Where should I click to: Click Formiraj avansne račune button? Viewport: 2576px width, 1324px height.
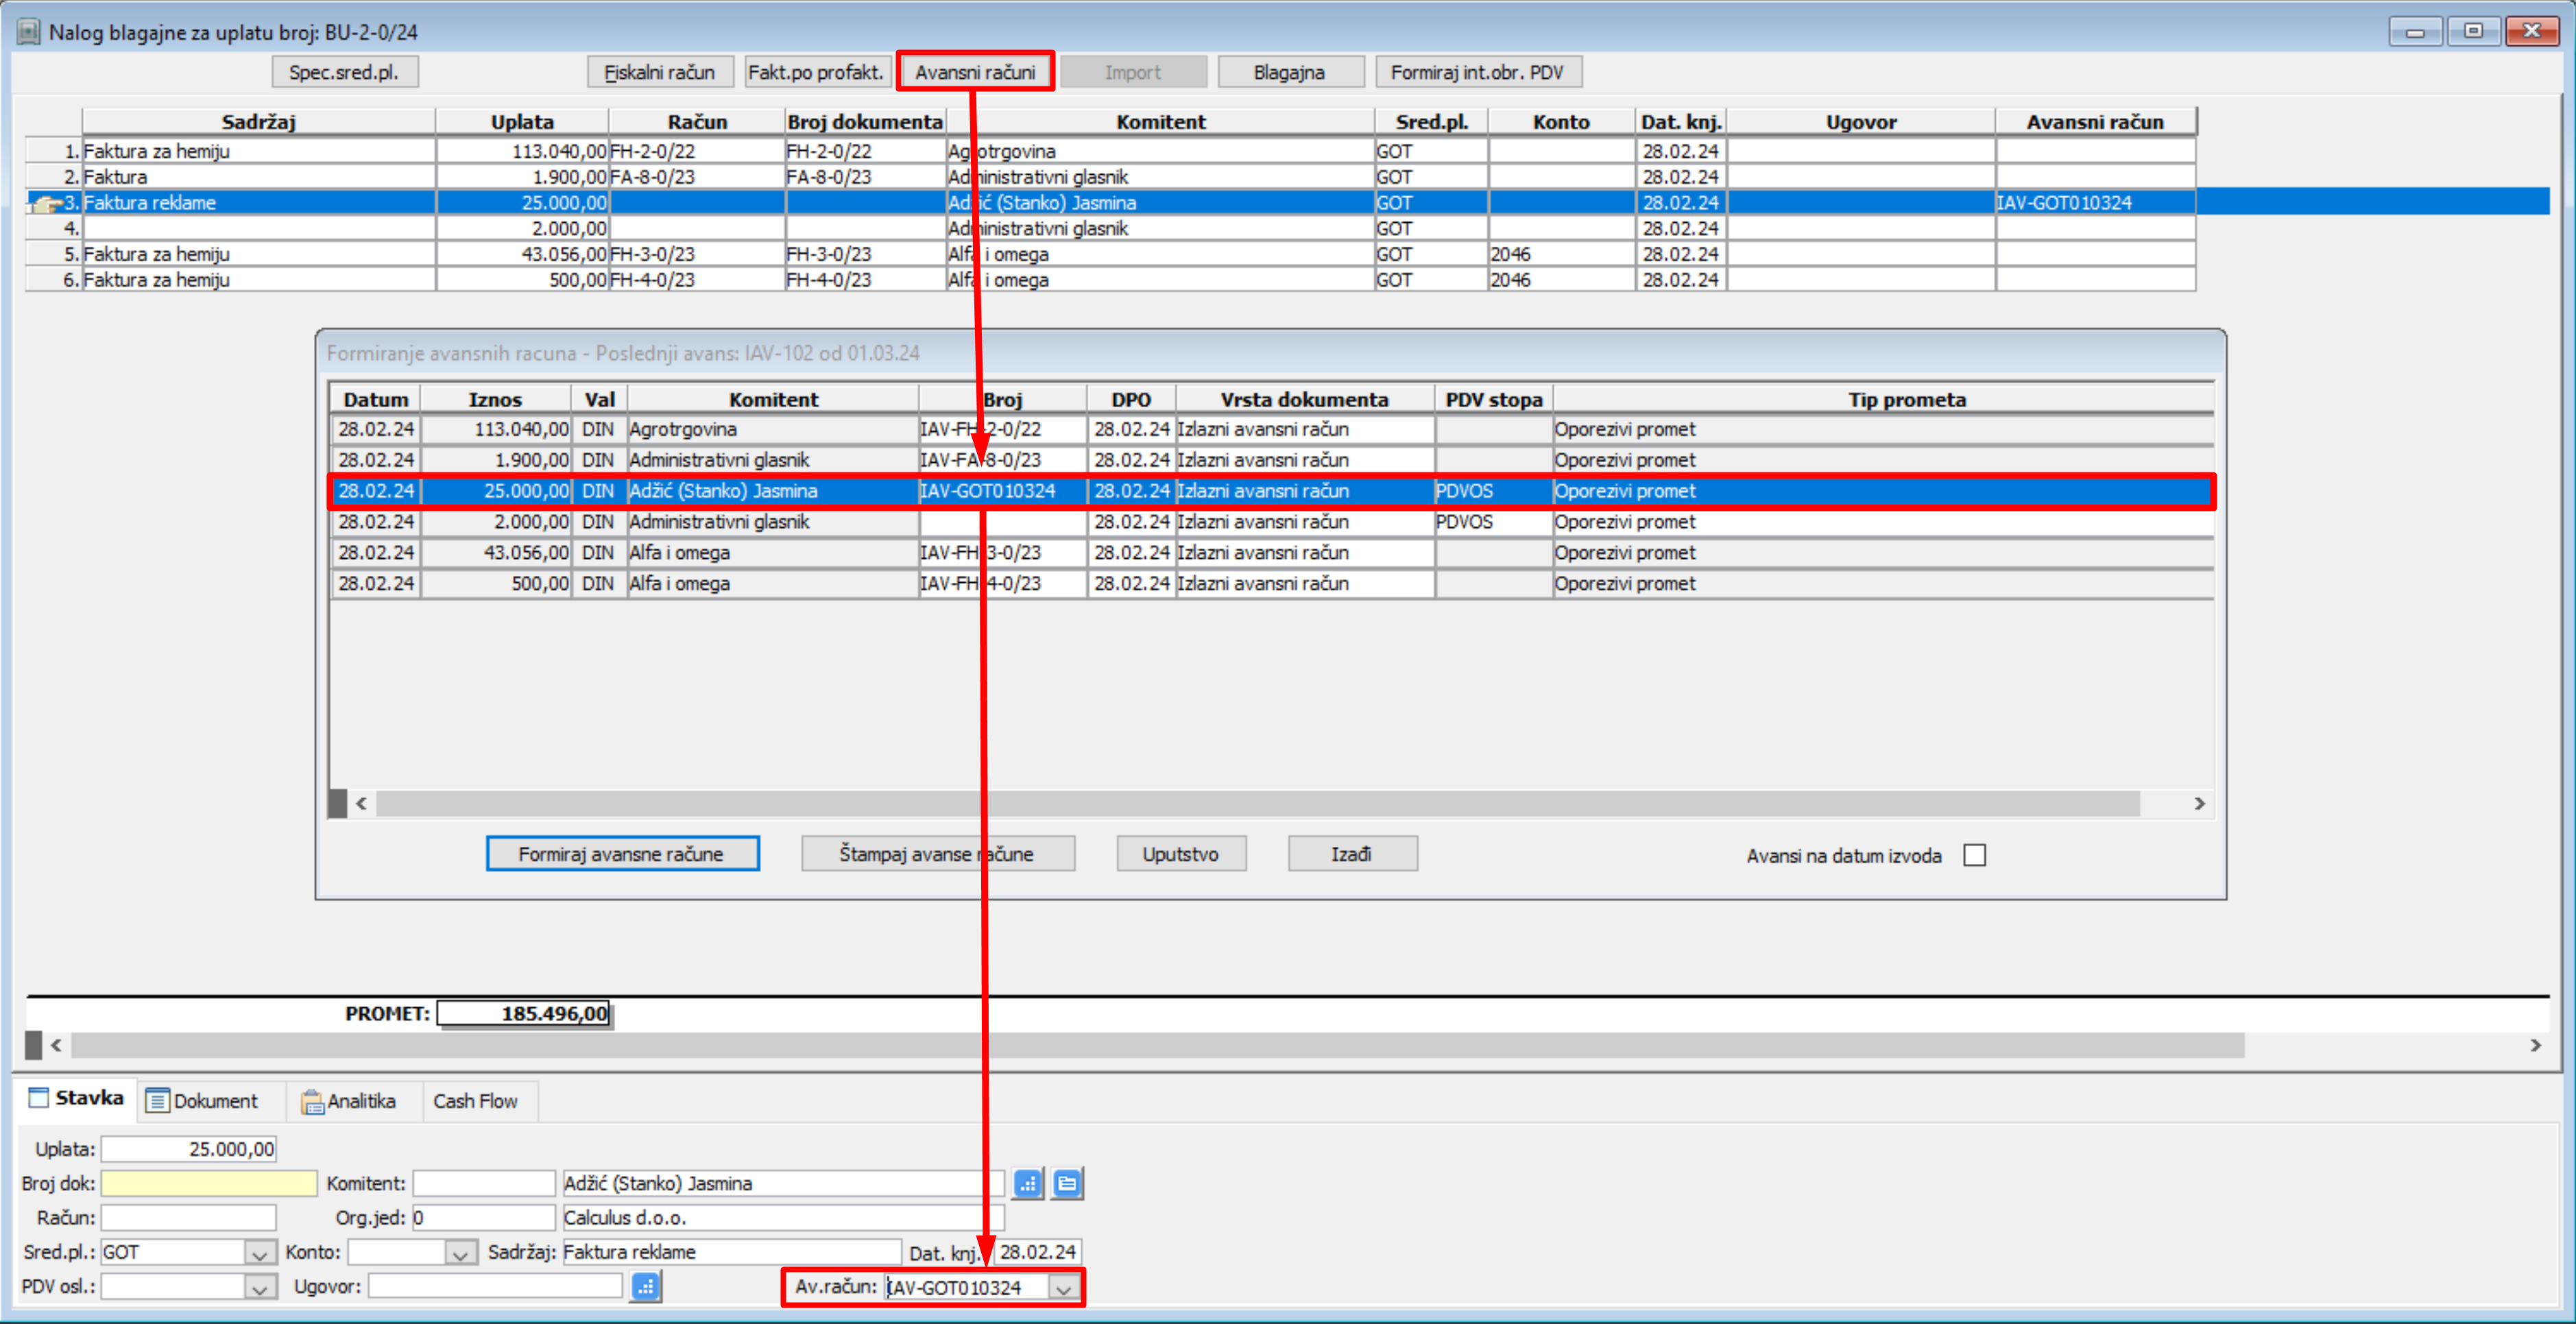click(x=622, y=855)
